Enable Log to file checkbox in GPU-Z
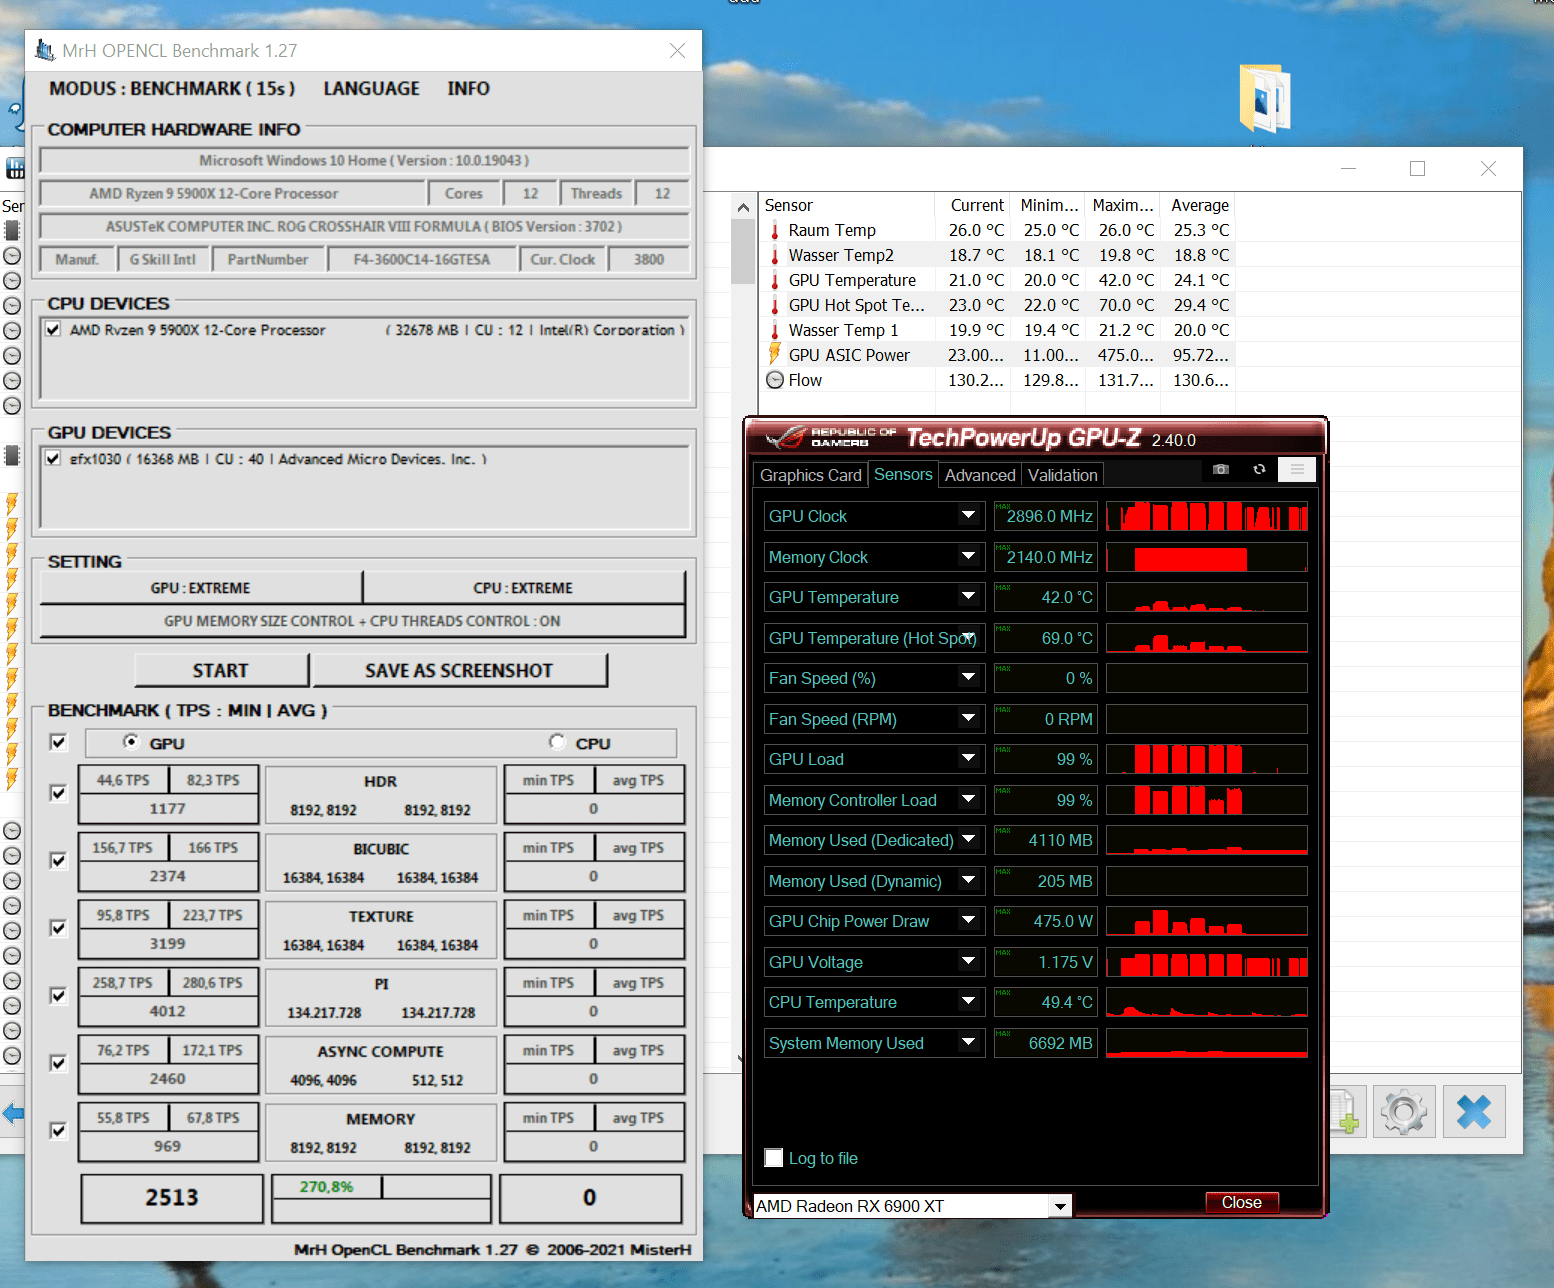 point(774,1158)
